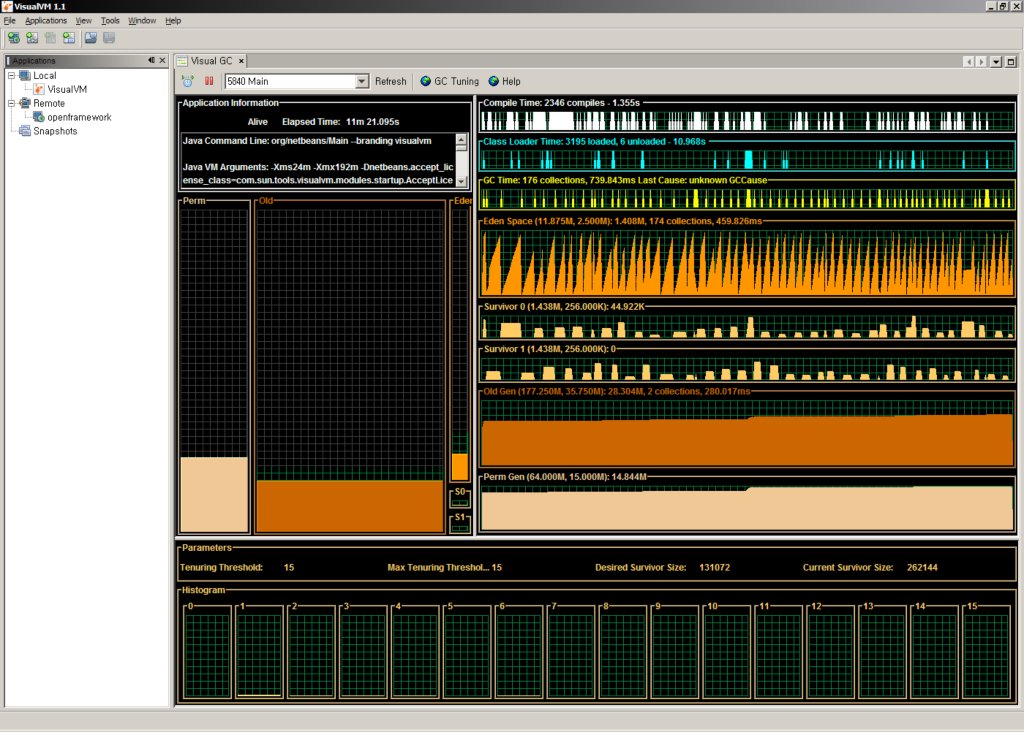1024x732 pixels.
Task: Open the 5840 Main process dropdown
Action: tap(362, 81)
